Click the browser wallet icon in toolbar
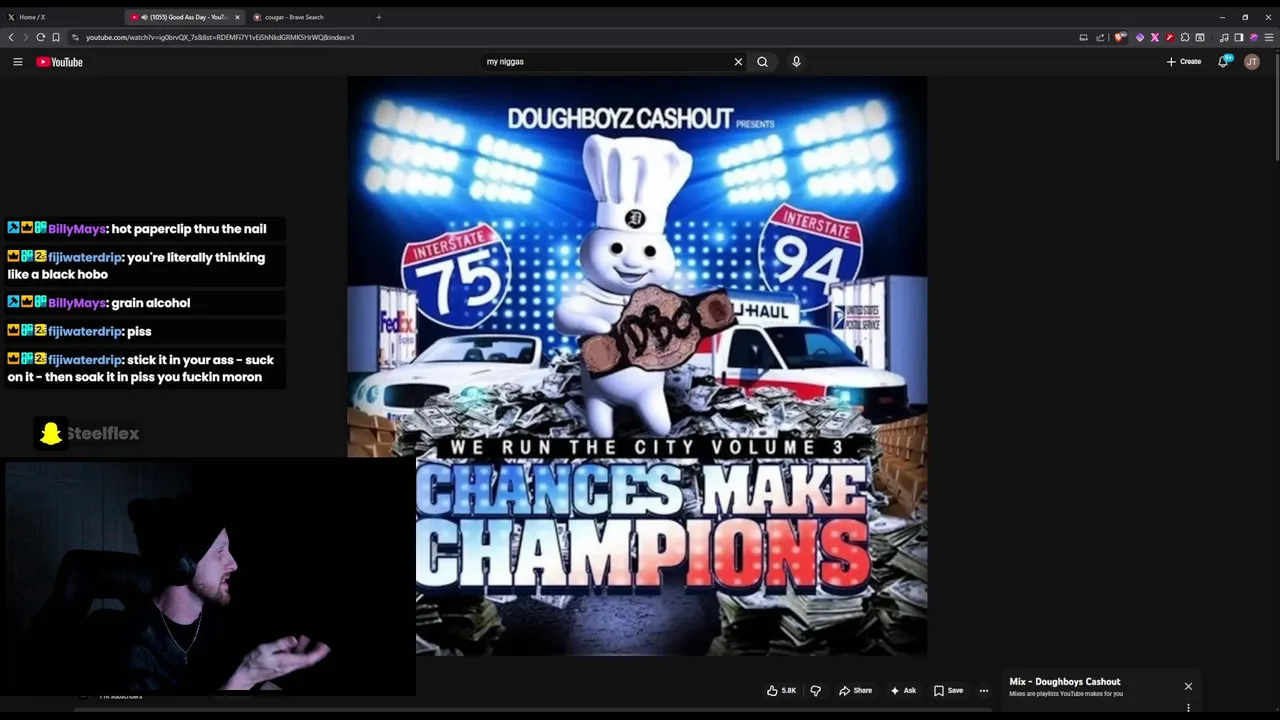The width and height of the screenshot is (1280, 720). [x=1200, y=37]
